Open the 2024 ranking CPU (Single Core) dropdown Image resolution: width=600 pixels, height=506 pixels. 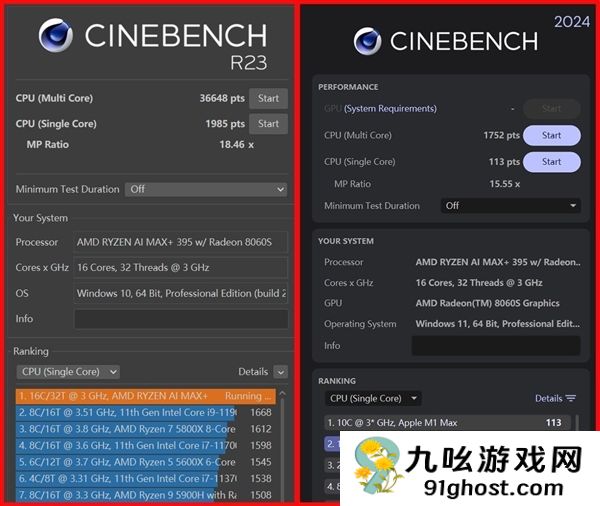click(373, 398)
